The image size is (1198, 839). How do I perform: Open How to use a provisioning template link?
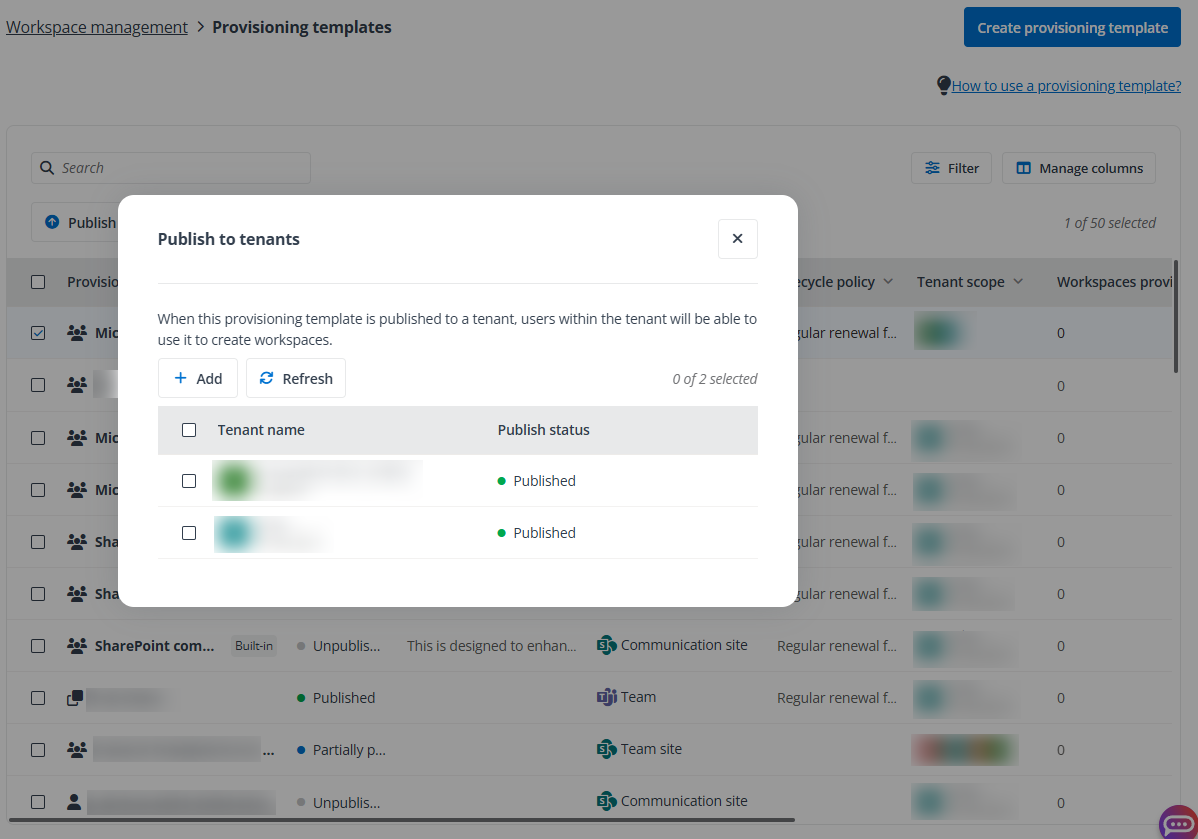pyautogui.click(x=1066, y=86)
